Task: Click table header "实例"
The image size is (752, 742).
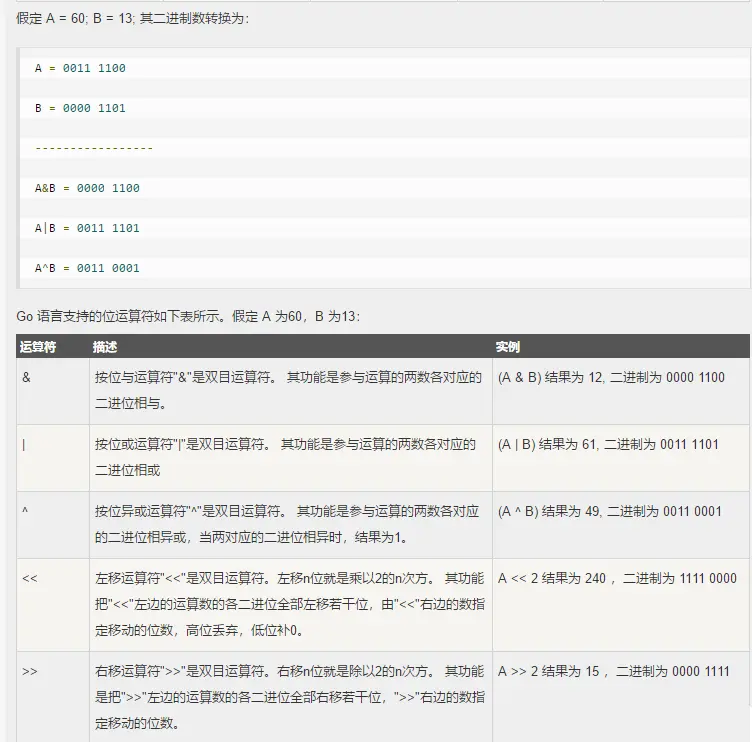Action: pos(508,346)
